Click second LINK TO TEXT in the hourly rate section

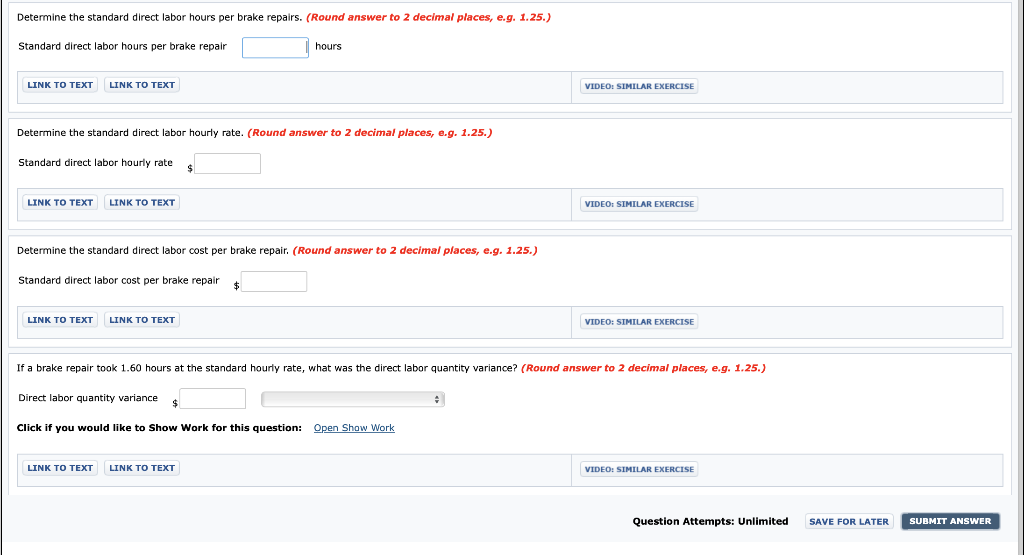click(142, 202)
